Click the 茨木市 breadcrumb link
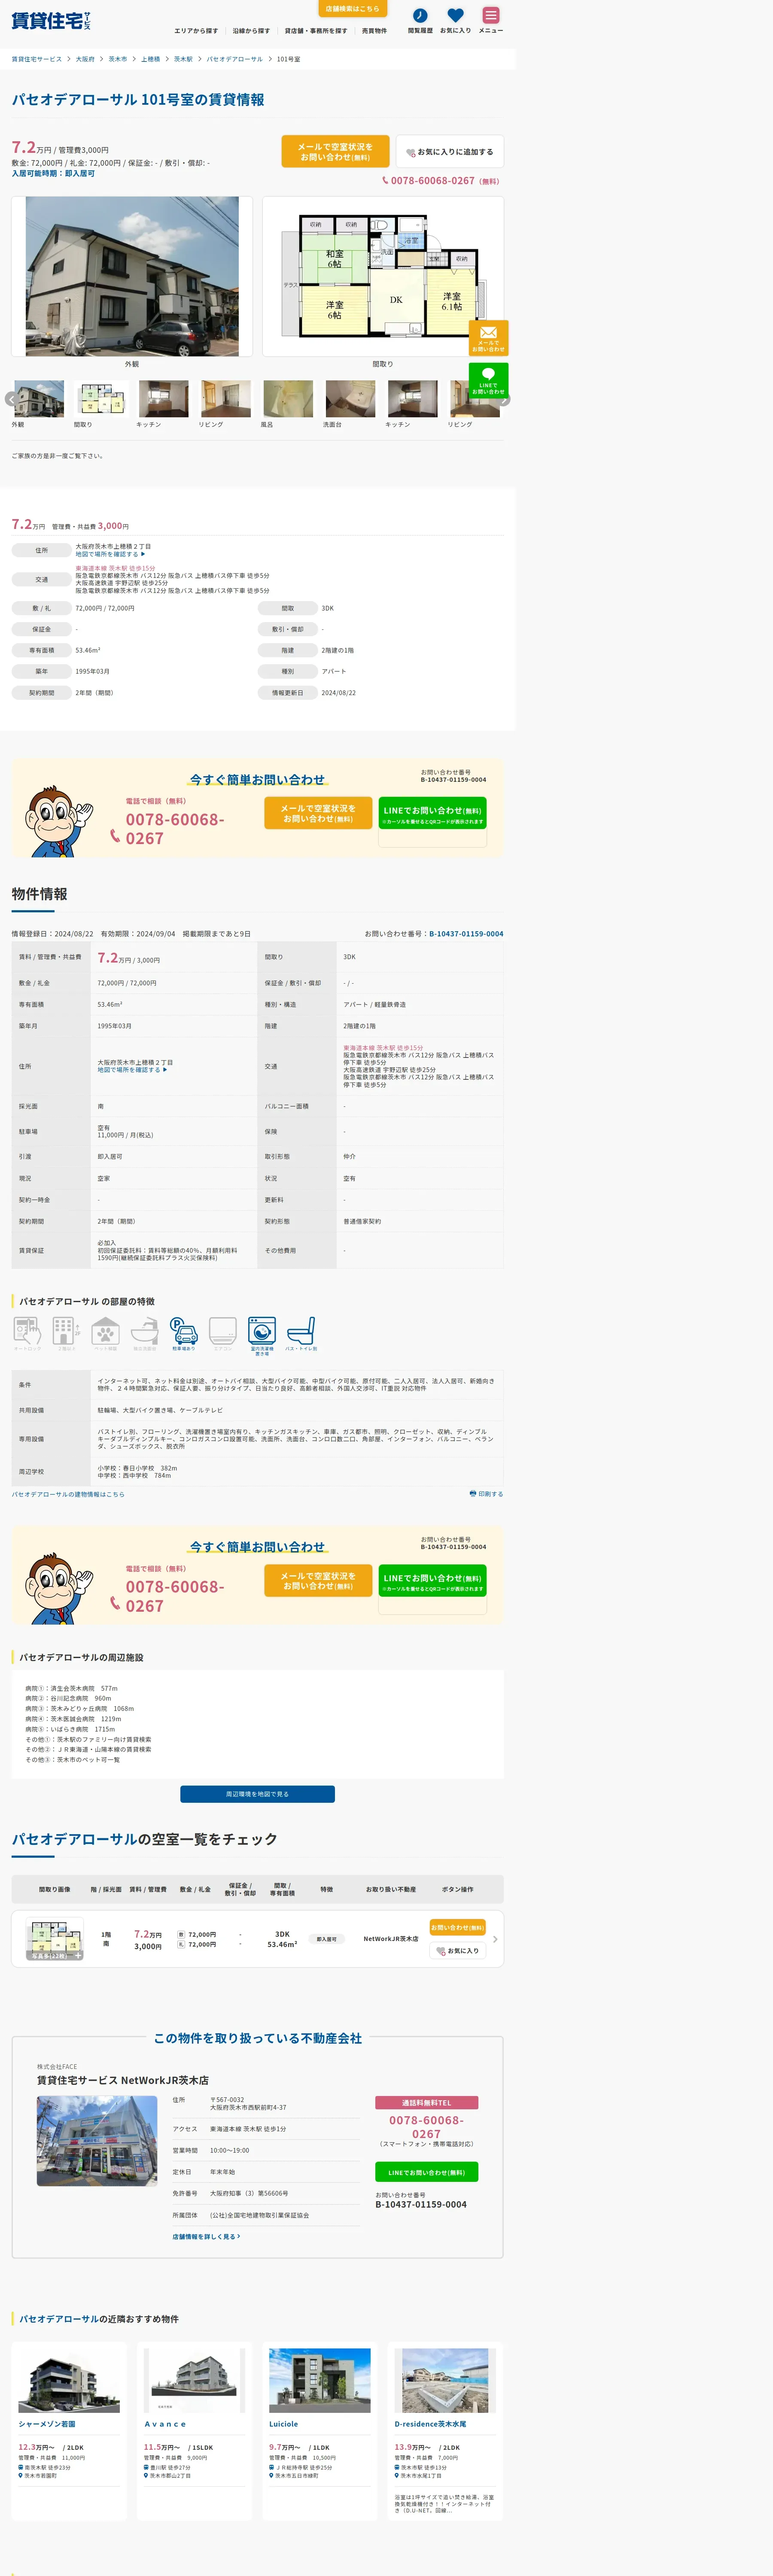The height and width of the screenshot is (2576, 773). [x=118, y=59]
